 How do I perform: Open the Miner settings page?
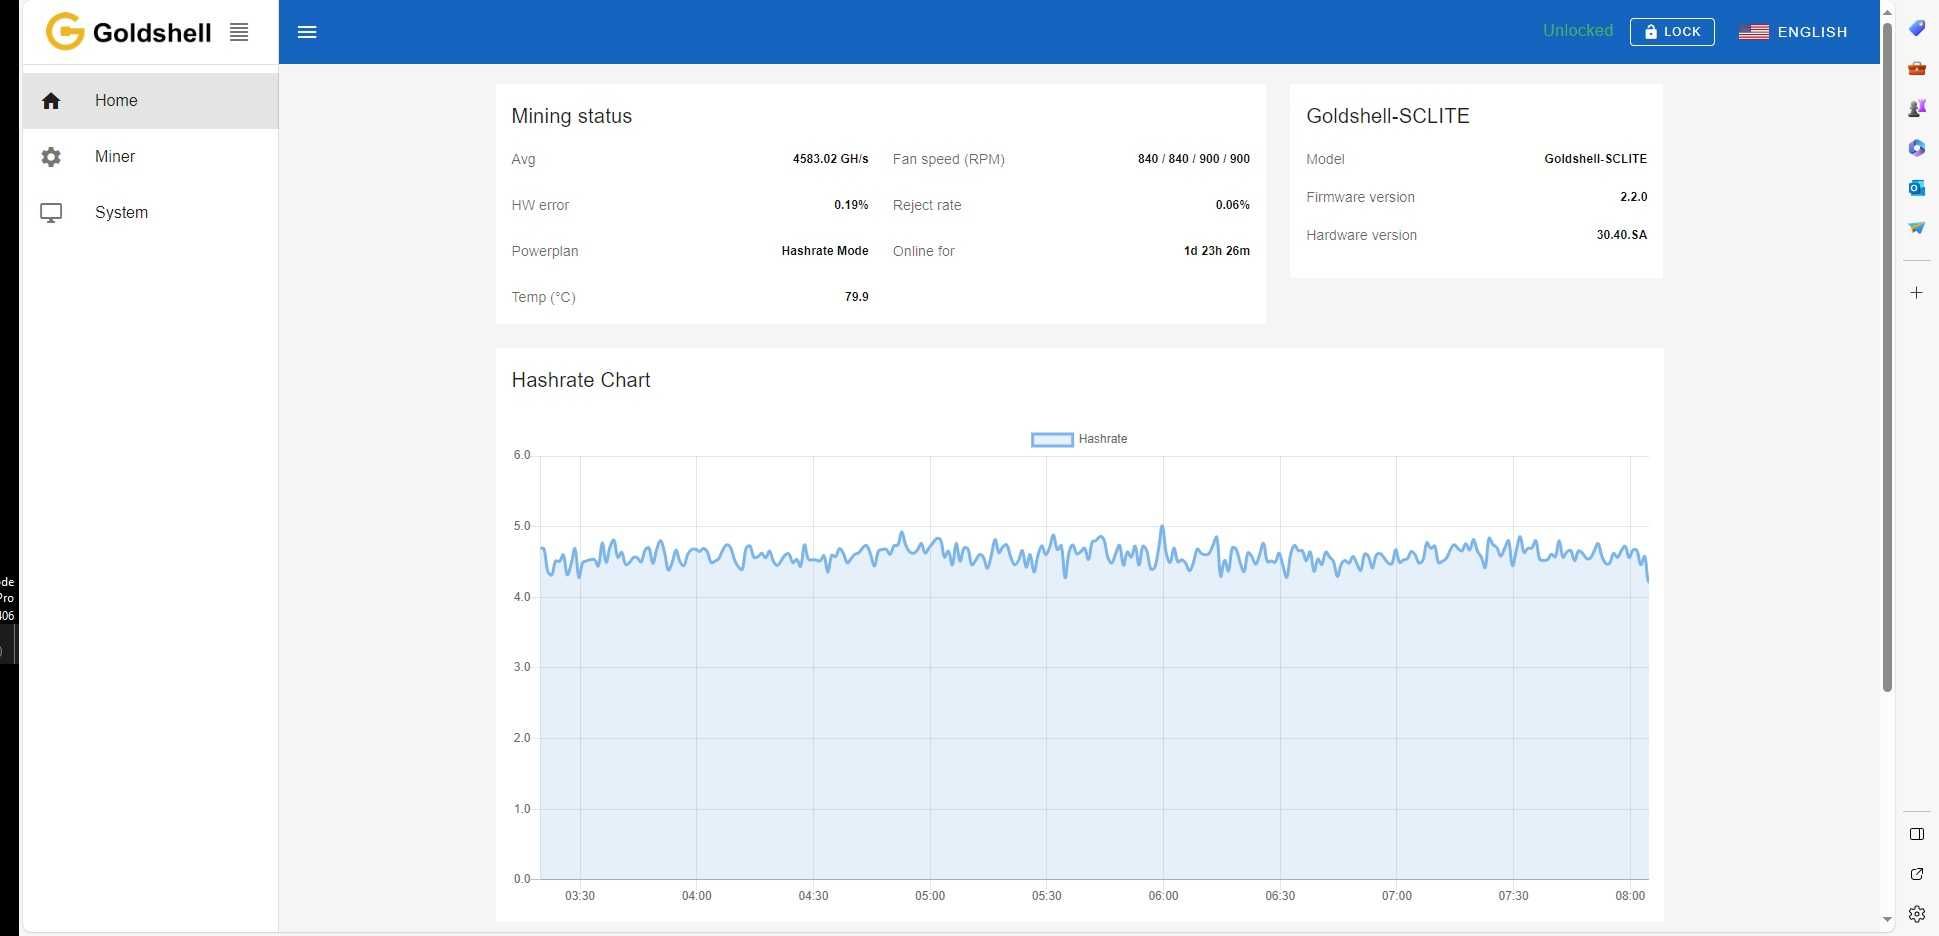pos(150,156)
